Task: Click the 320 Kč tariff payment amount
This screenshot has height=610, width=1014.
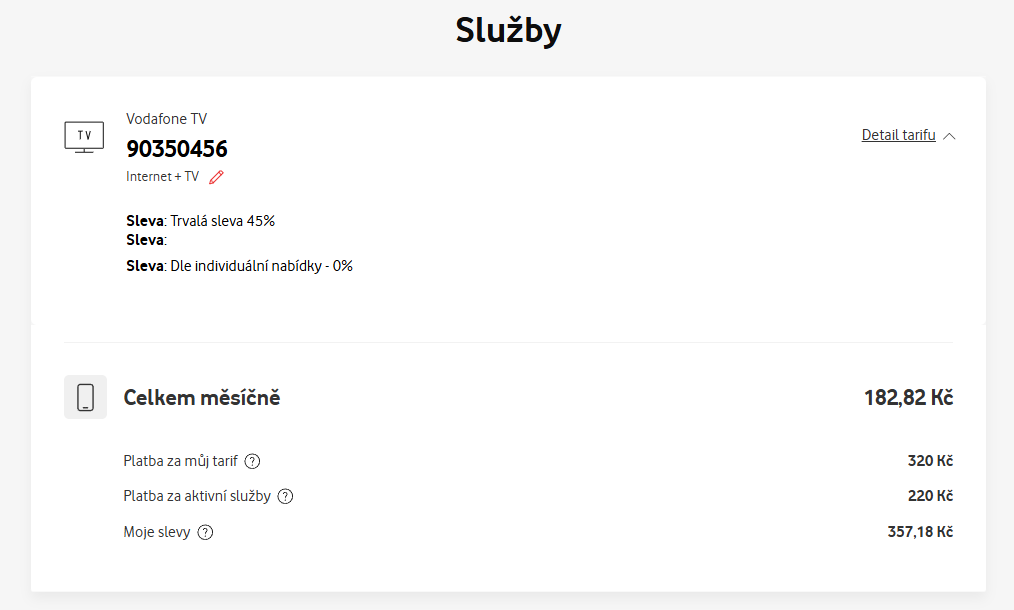Action: 929,461
